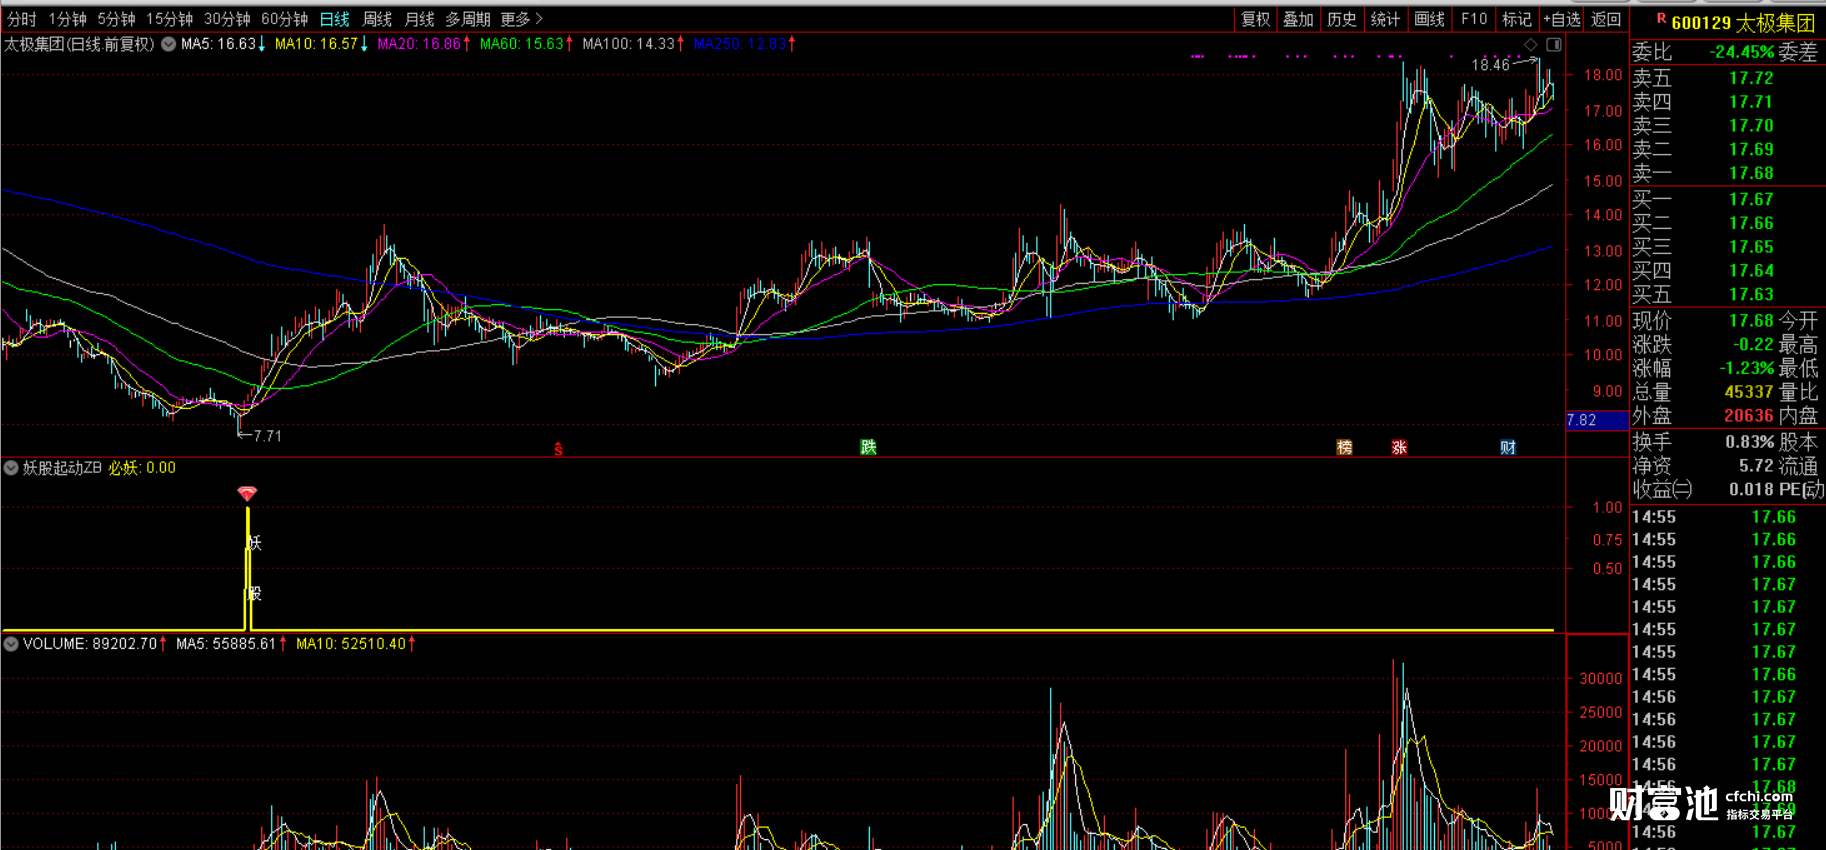The width and height of the screenshot is (1826, 850).
Task: Click the 买四 17.64 bid row
Action: 1727,271
